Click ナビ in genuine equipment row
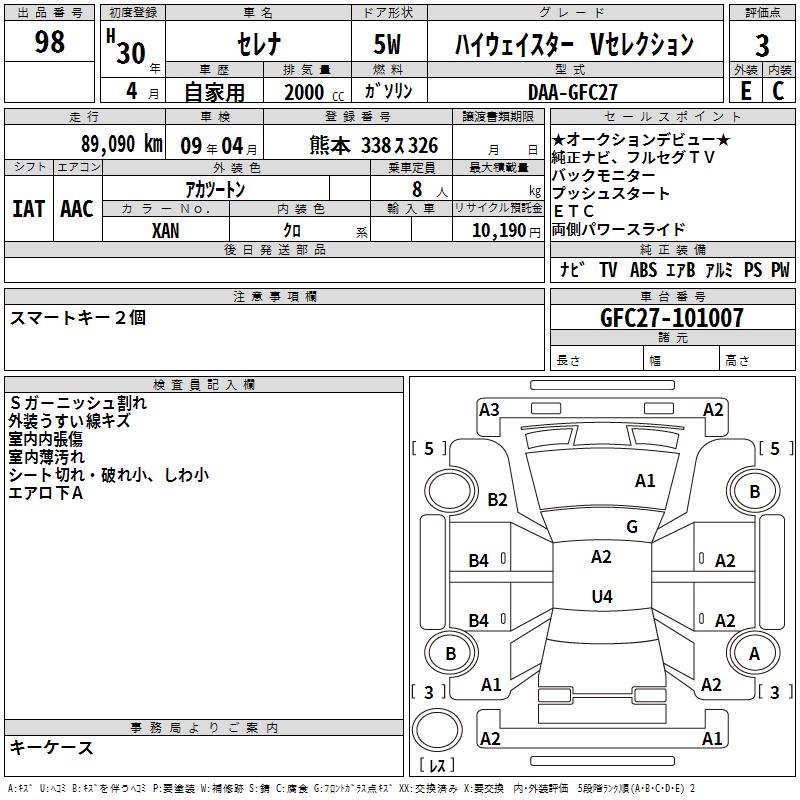The width and height of the screenshot is (800, 800). click(572, 269)
